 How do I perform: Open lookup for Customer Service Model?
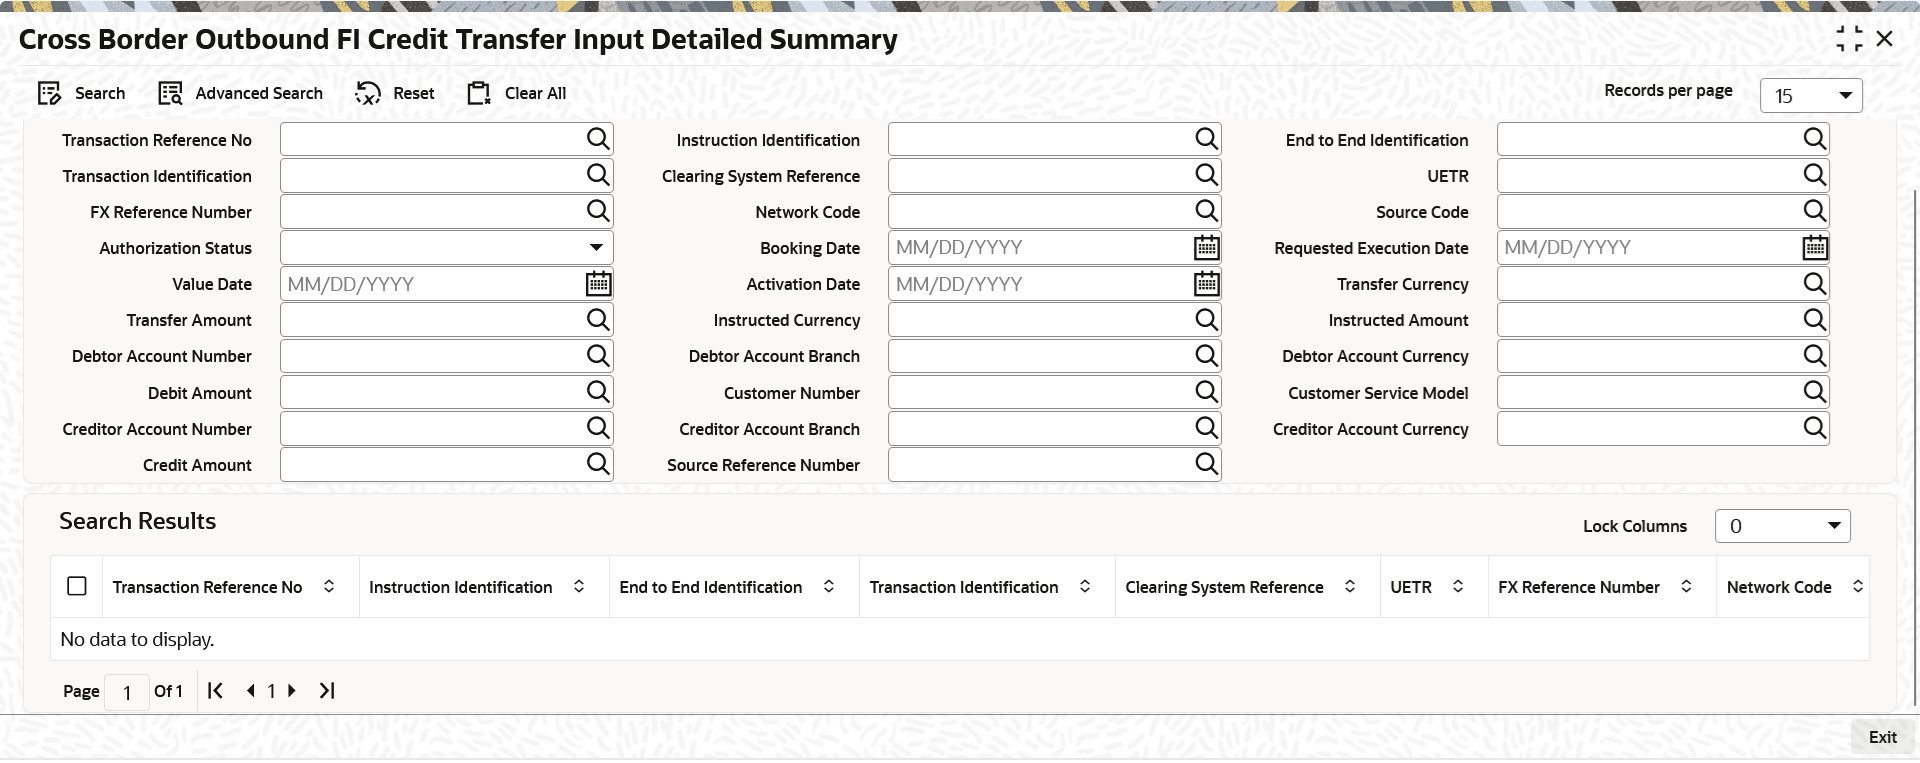[1815, 392]
